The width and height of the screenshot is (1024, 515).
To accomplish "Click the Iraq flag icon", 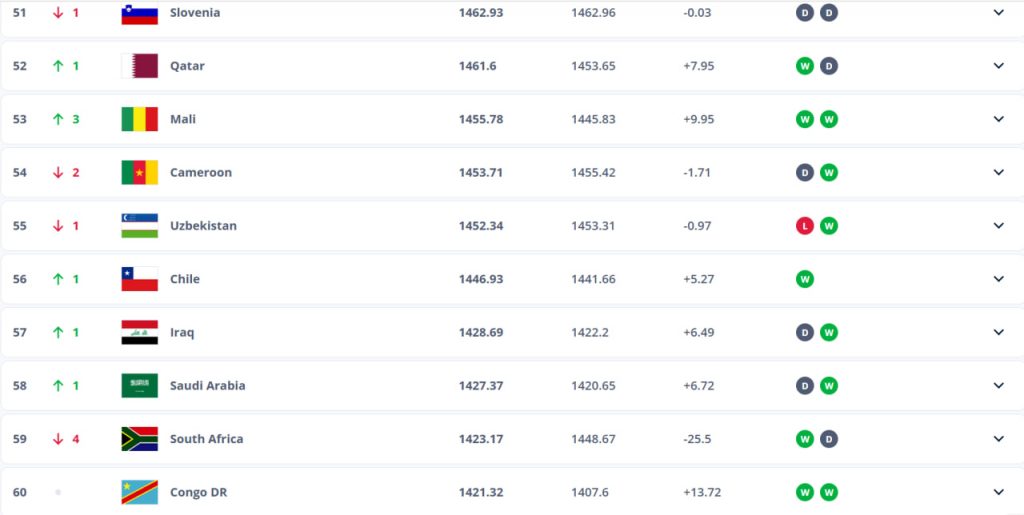I will pyautogui.click(x=139, y=332).
